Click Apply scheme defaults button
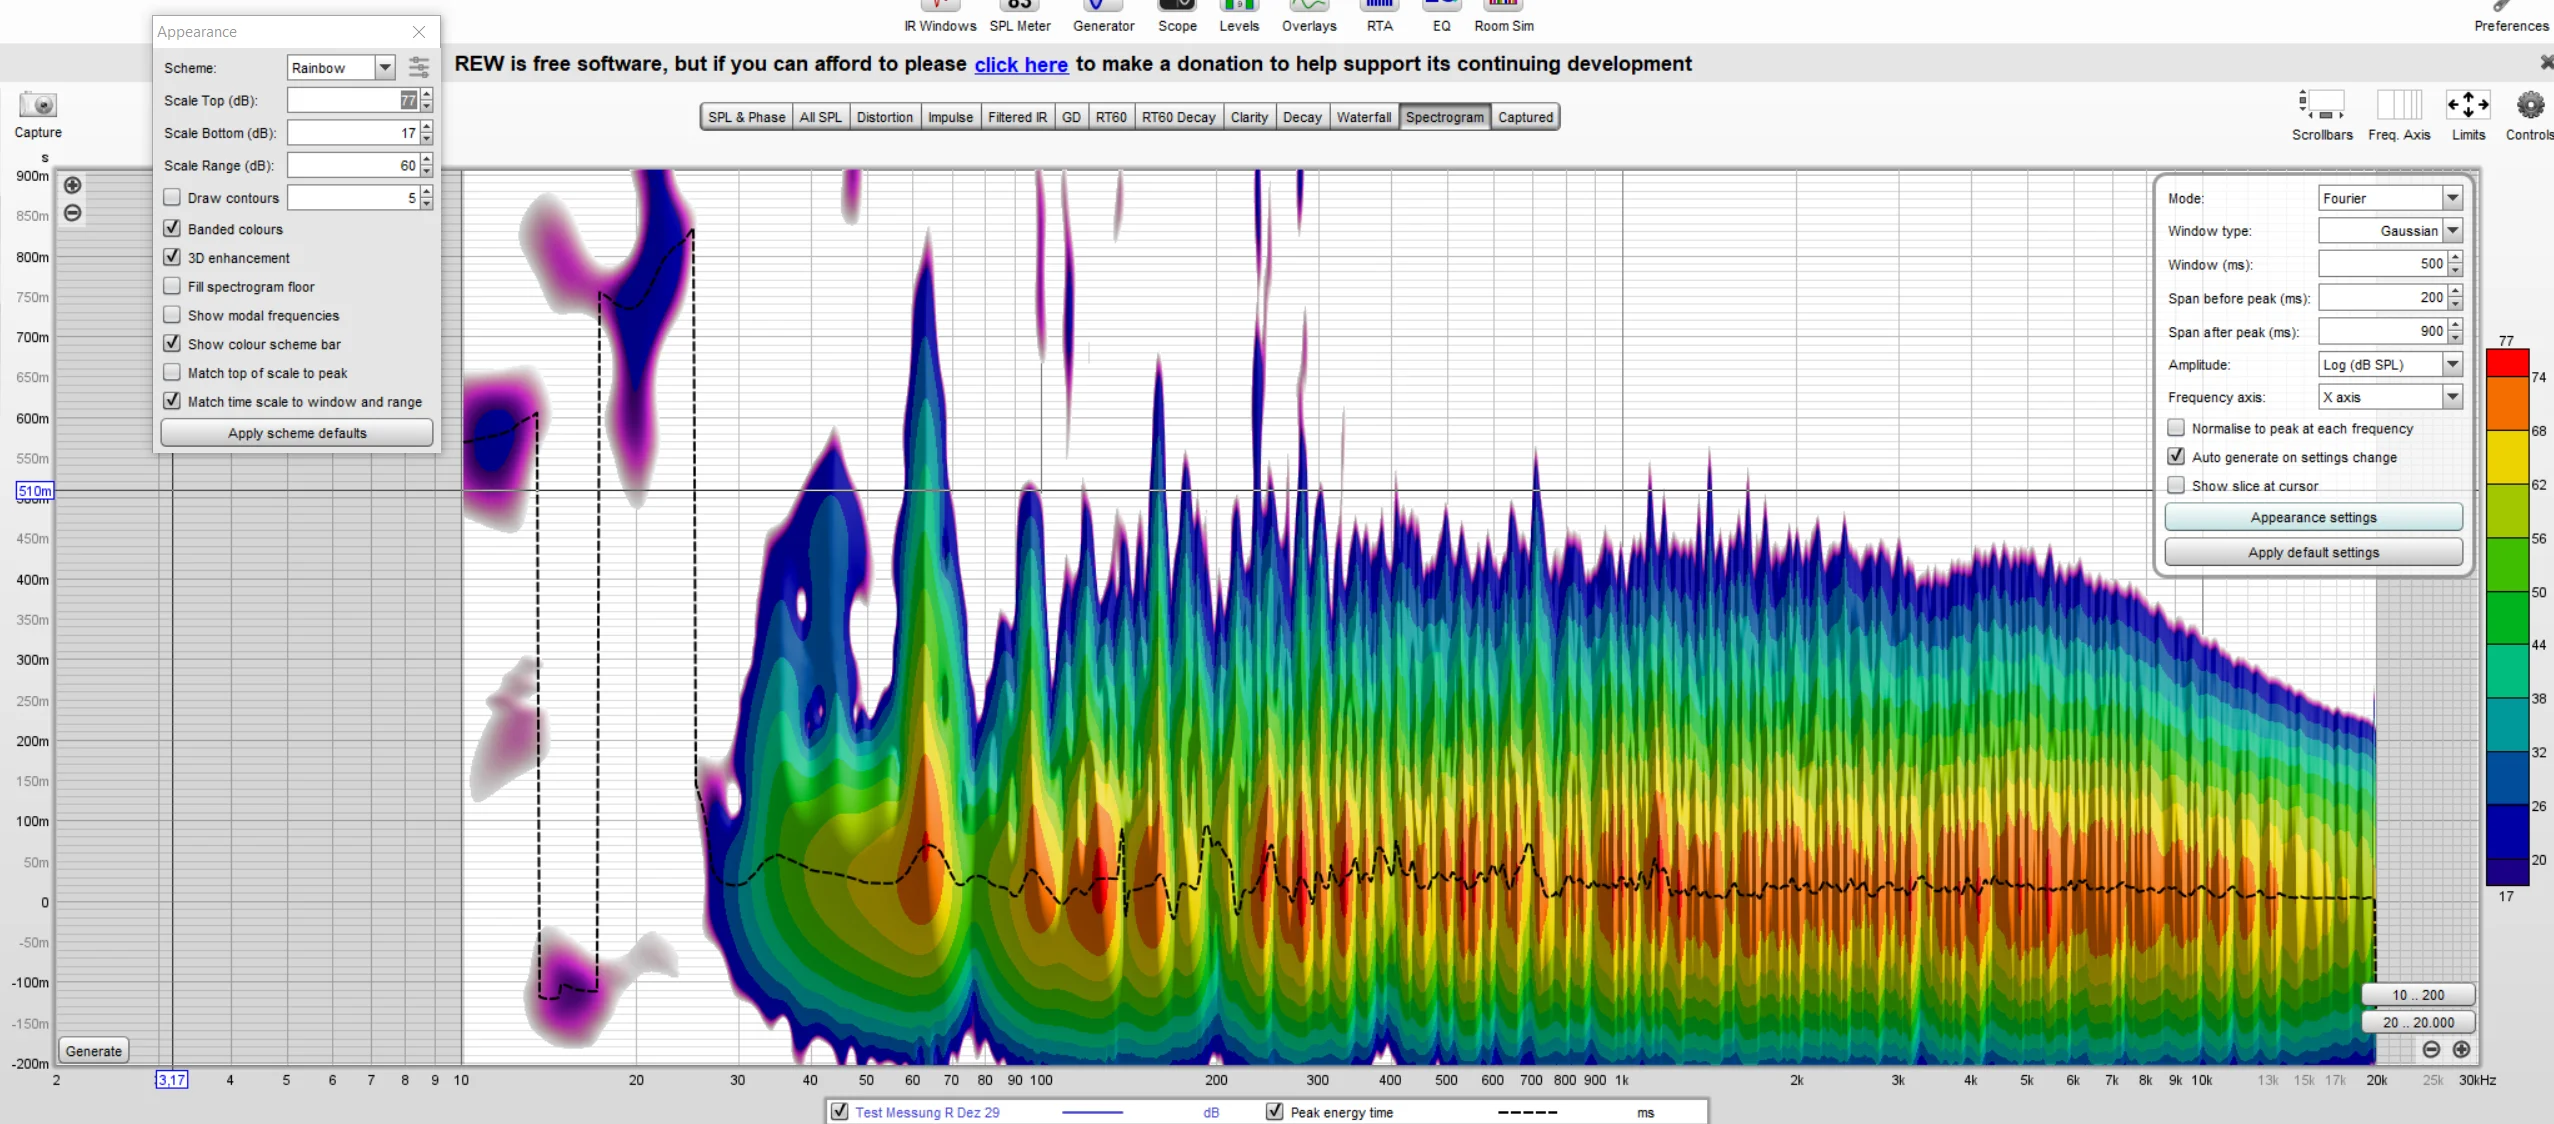This screenshot has width=2554, height=1124. pyautogui.click(x=297, y=433)
